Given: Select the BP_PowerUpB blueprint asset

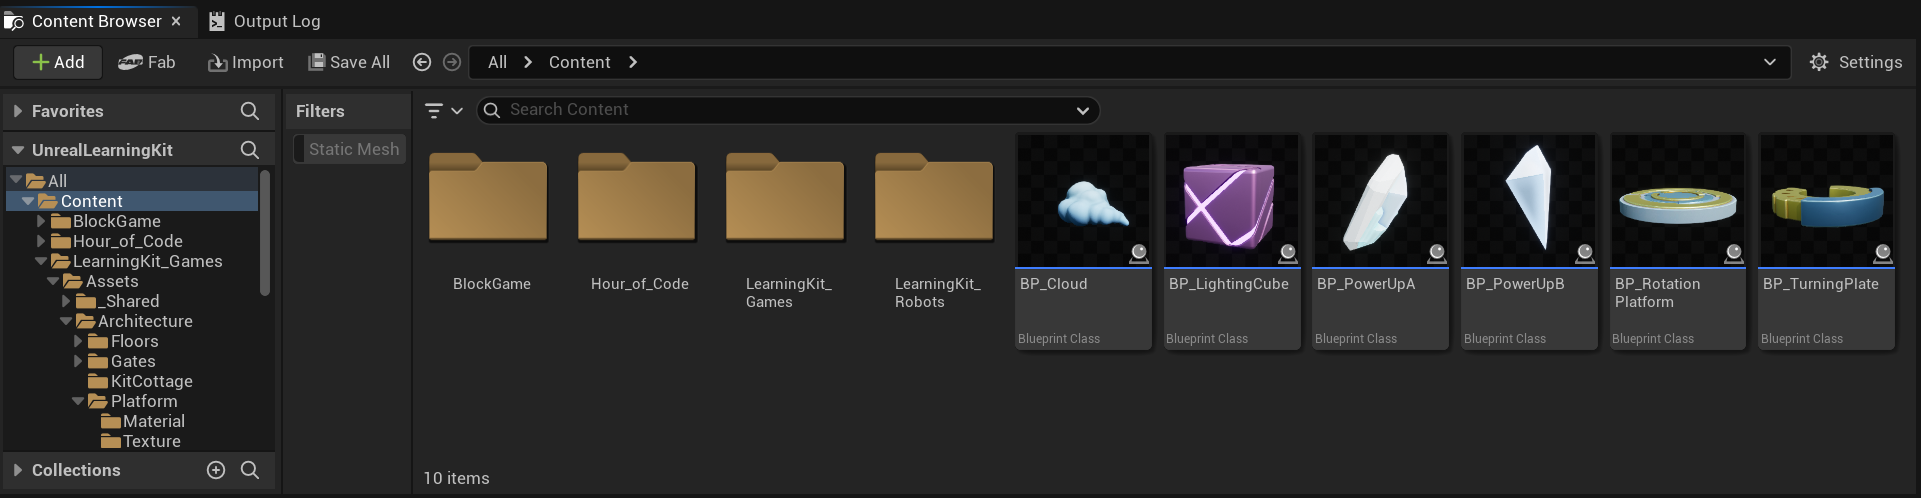Looking at the screenshot, I should coord(1529,242).
